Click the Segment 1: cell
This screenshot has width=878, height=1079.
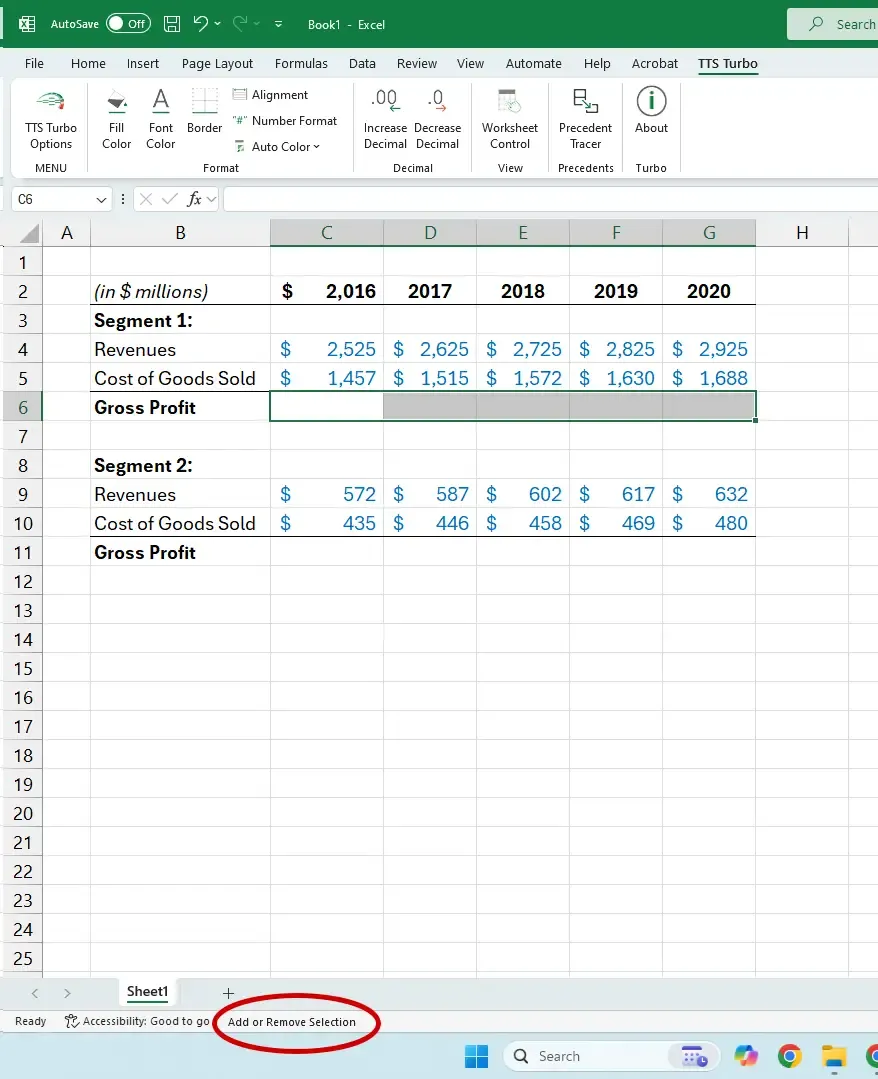pos(180,320)
